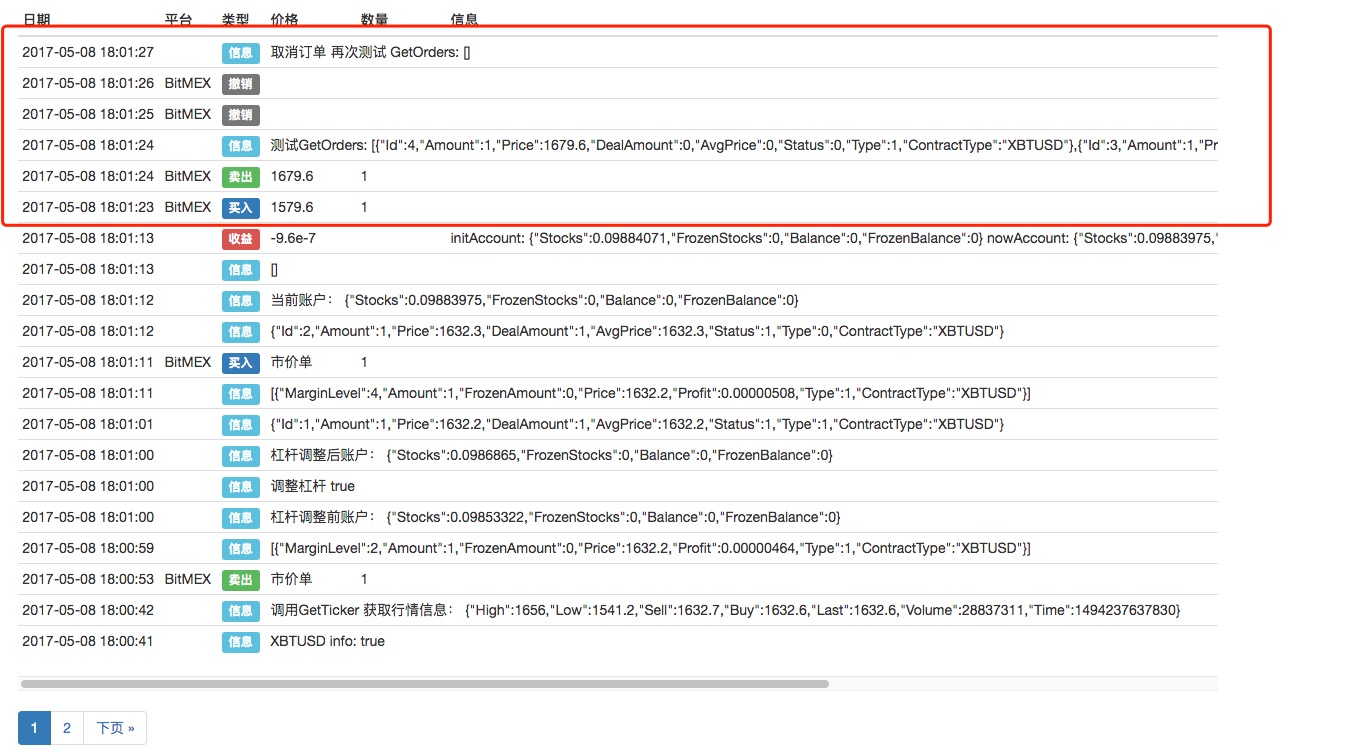
Task: Click BitMEX in the 18:01:25 row
Action: pyautogui.click(x=188, y=114)
